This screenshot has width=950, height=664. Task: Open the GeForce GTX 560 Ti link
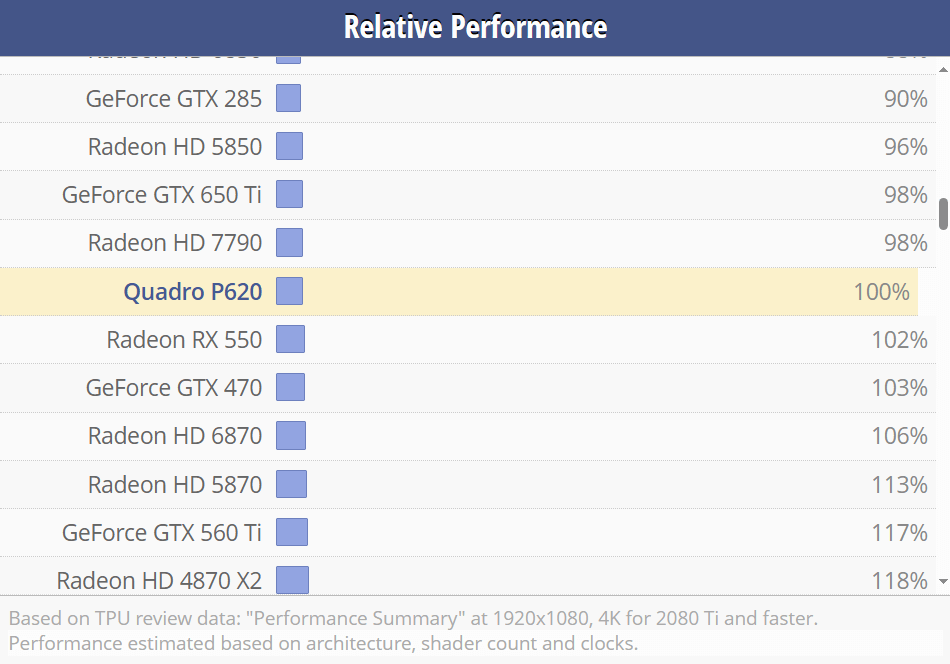(x=162, y=533)
